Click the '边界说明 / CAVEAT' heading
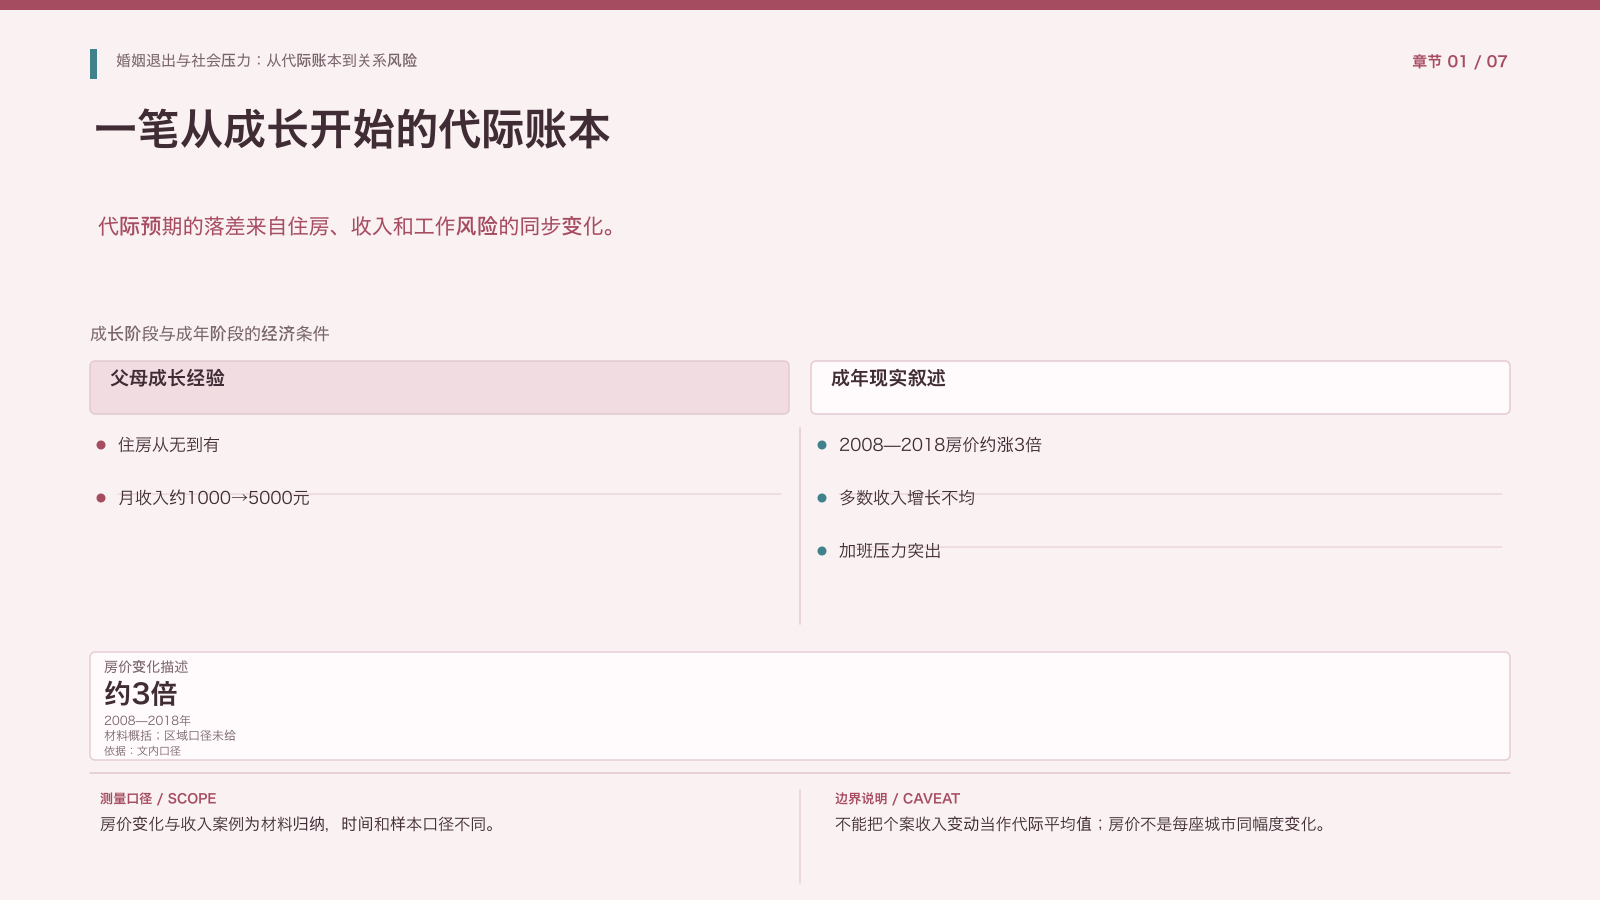 897,799
